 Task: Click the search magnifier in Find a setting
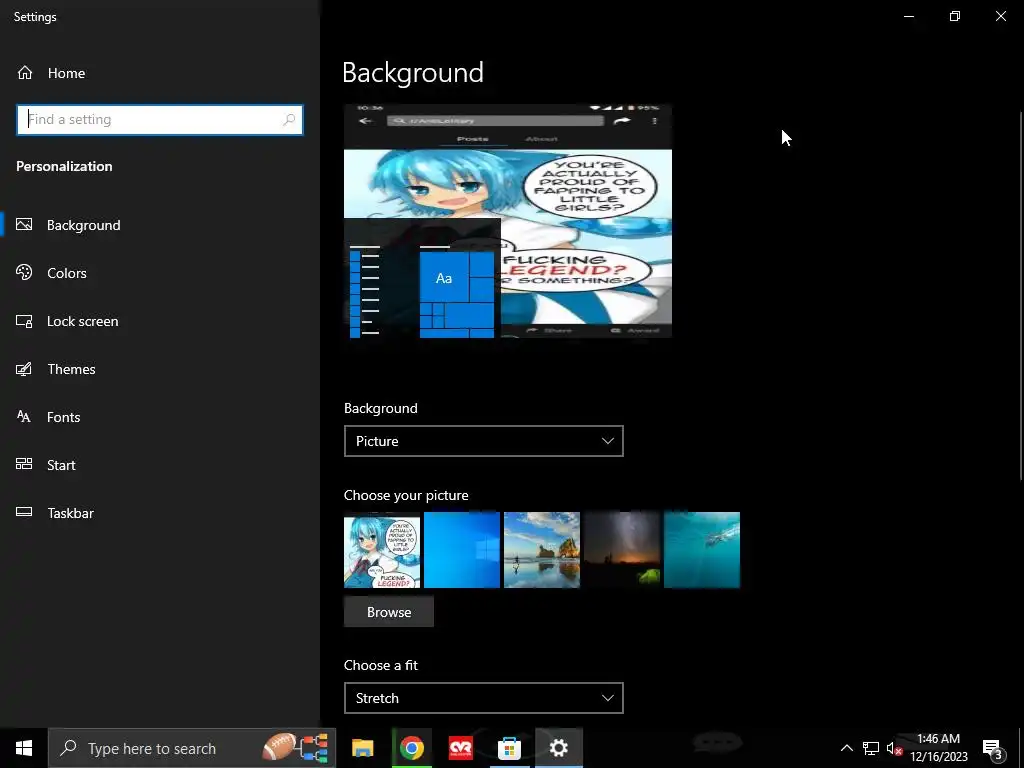point(289,120)
